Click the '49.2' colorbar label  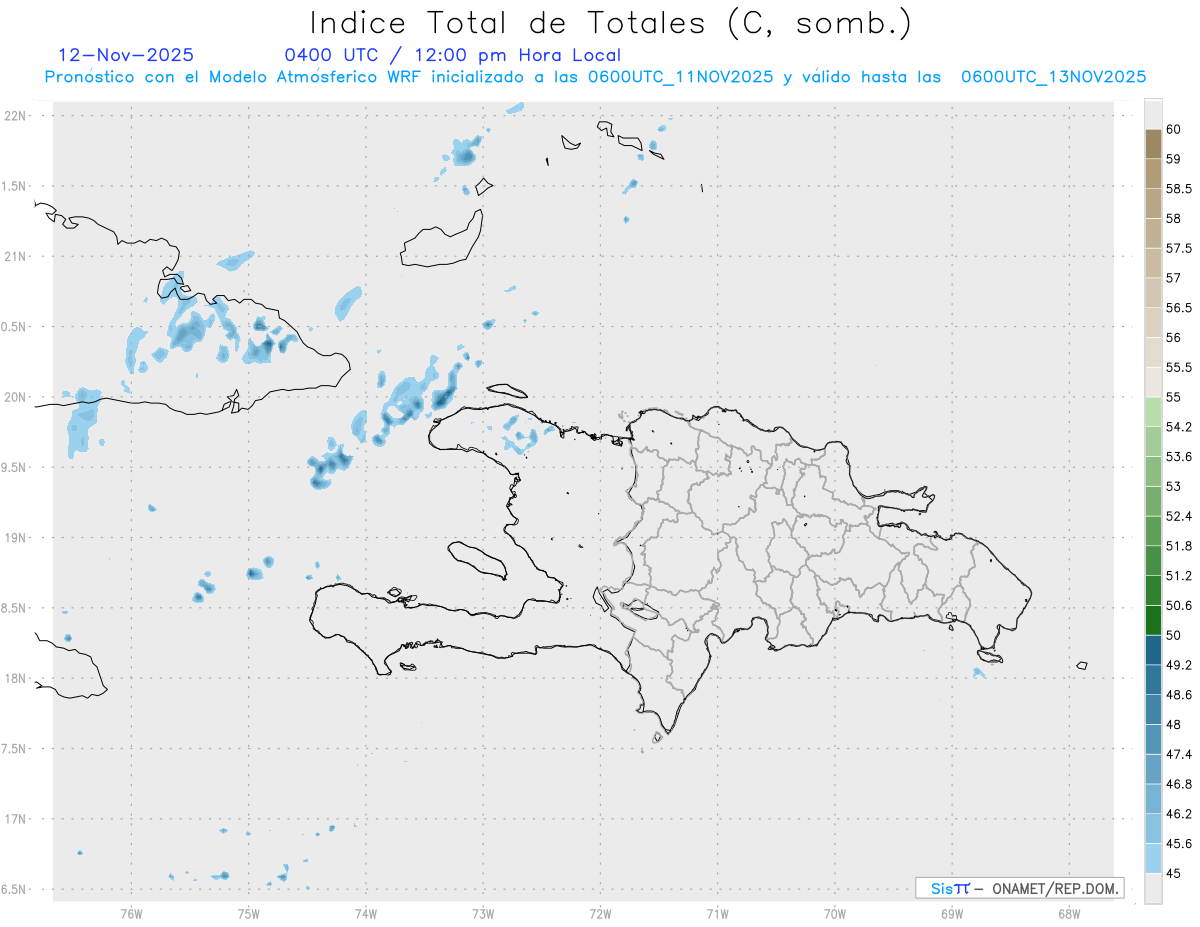pos(1180,665)
